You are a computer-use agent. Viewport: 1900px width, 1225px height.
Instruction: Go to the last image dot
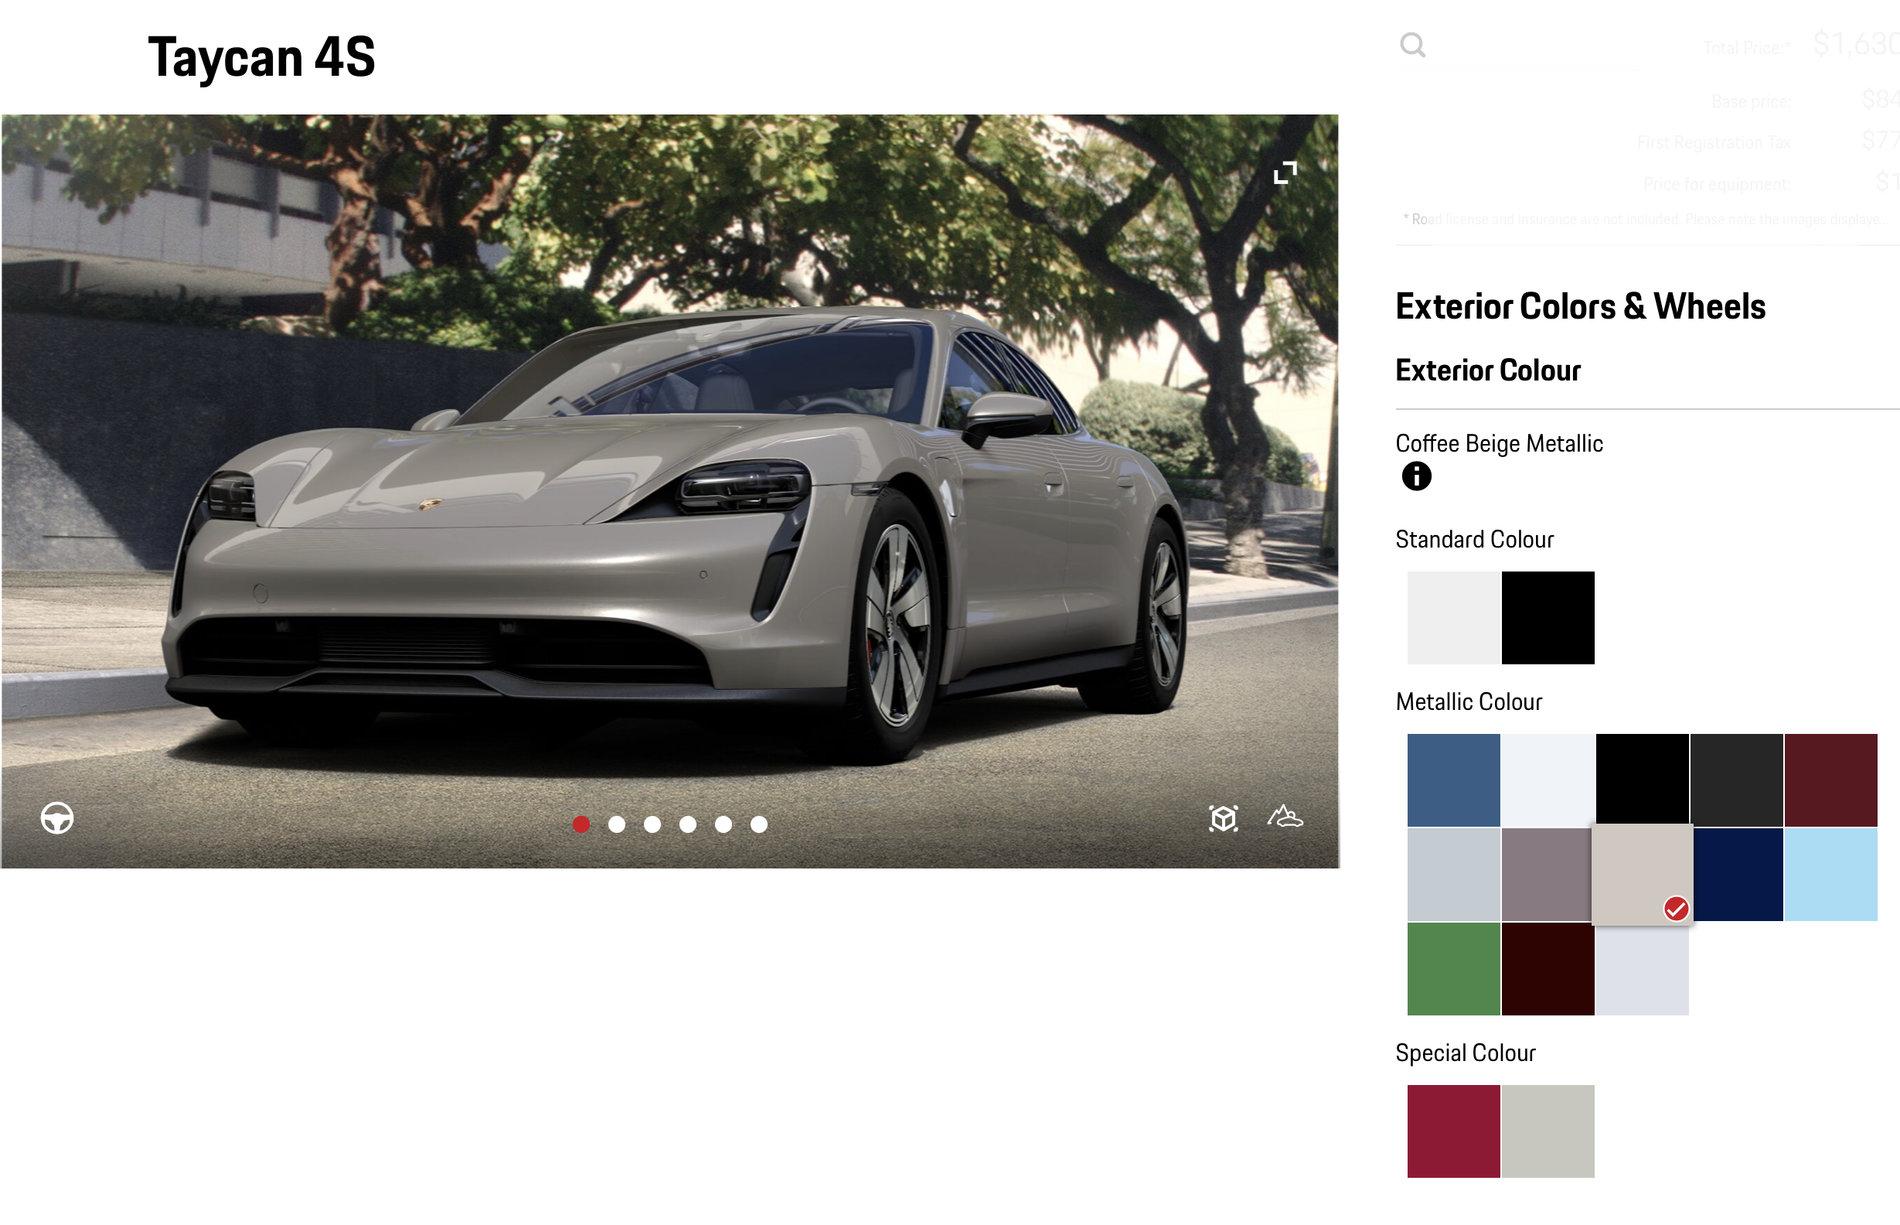click(x=759, y=824)
